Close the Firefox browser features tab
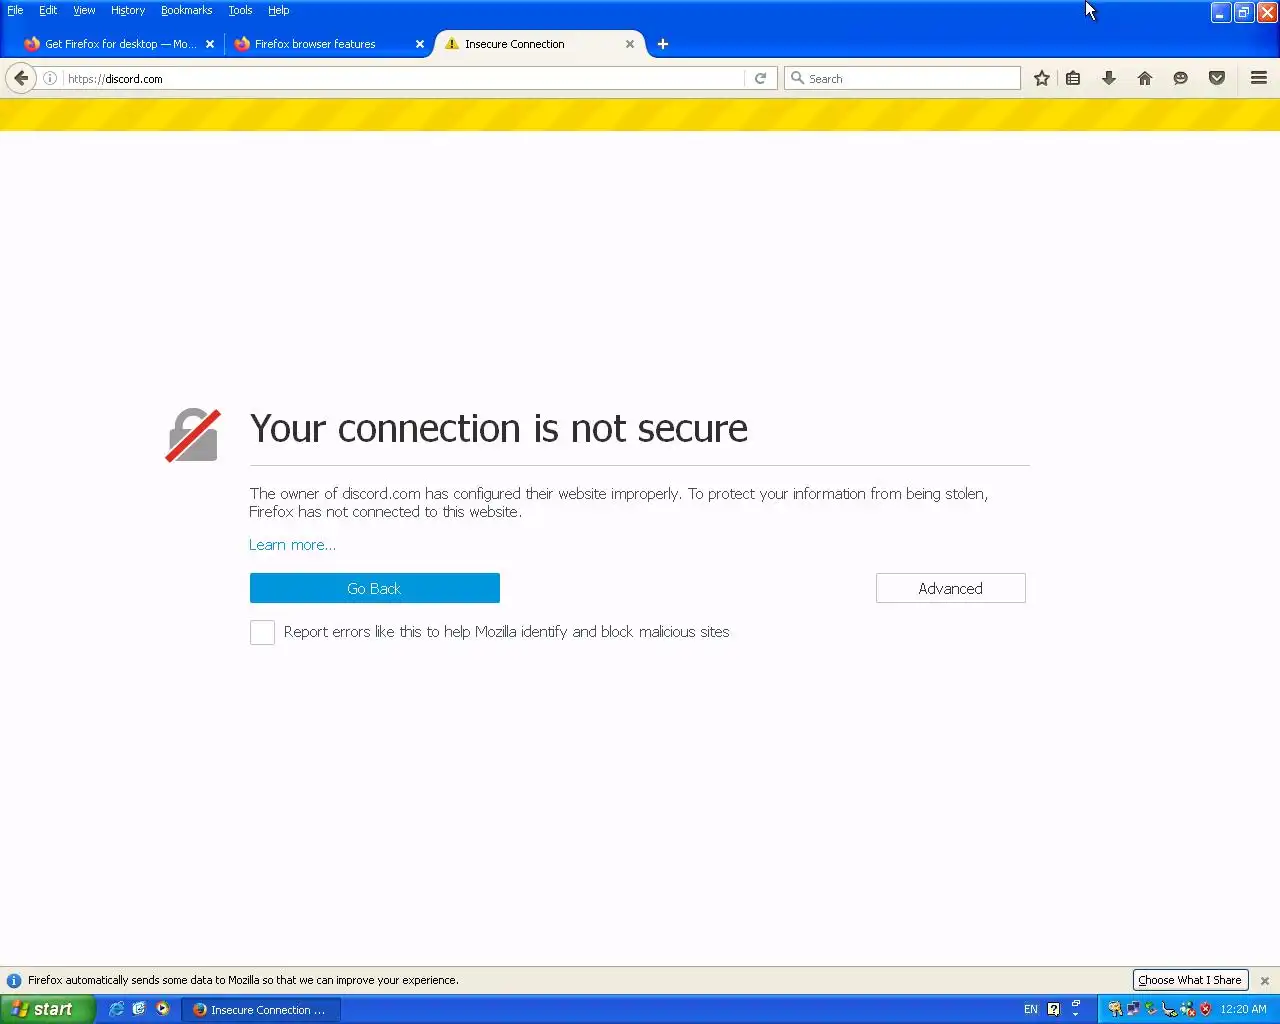Screen dimensions: 1280x1024 420,44
